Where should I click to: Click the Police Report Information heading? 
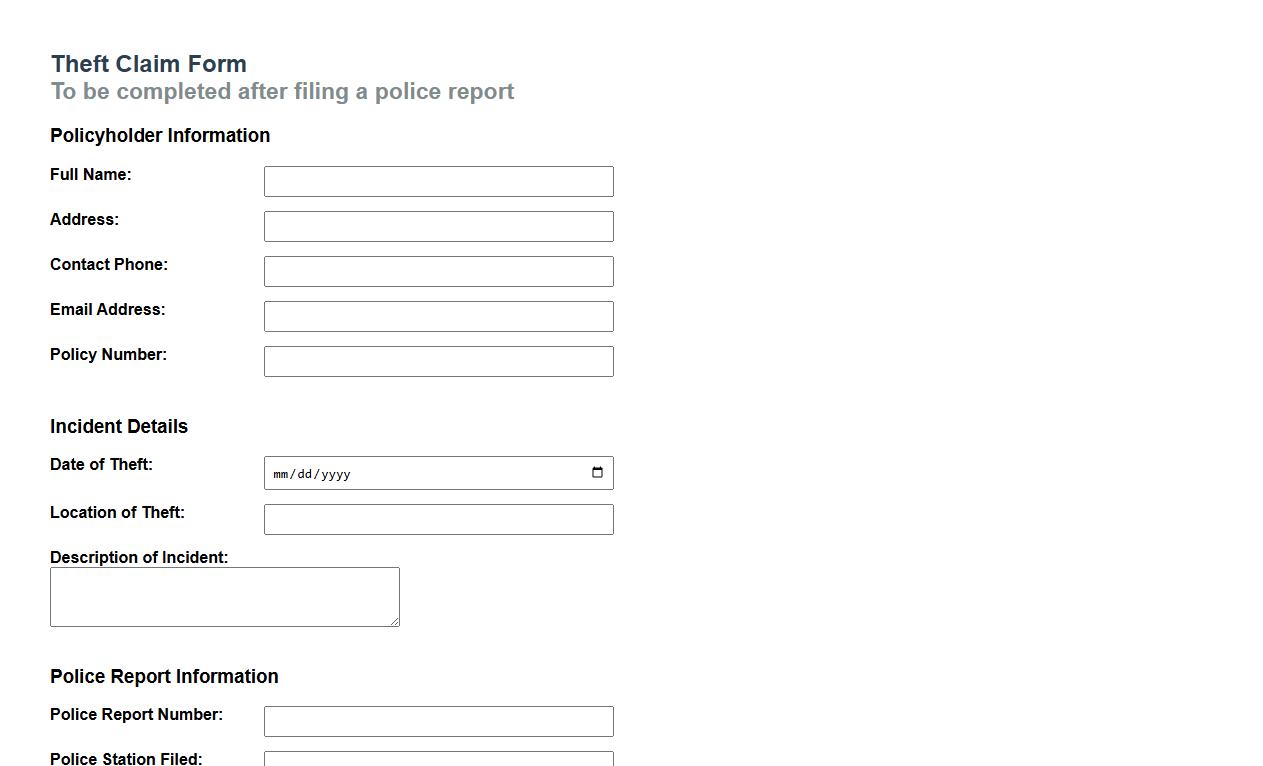coord(164,676)
